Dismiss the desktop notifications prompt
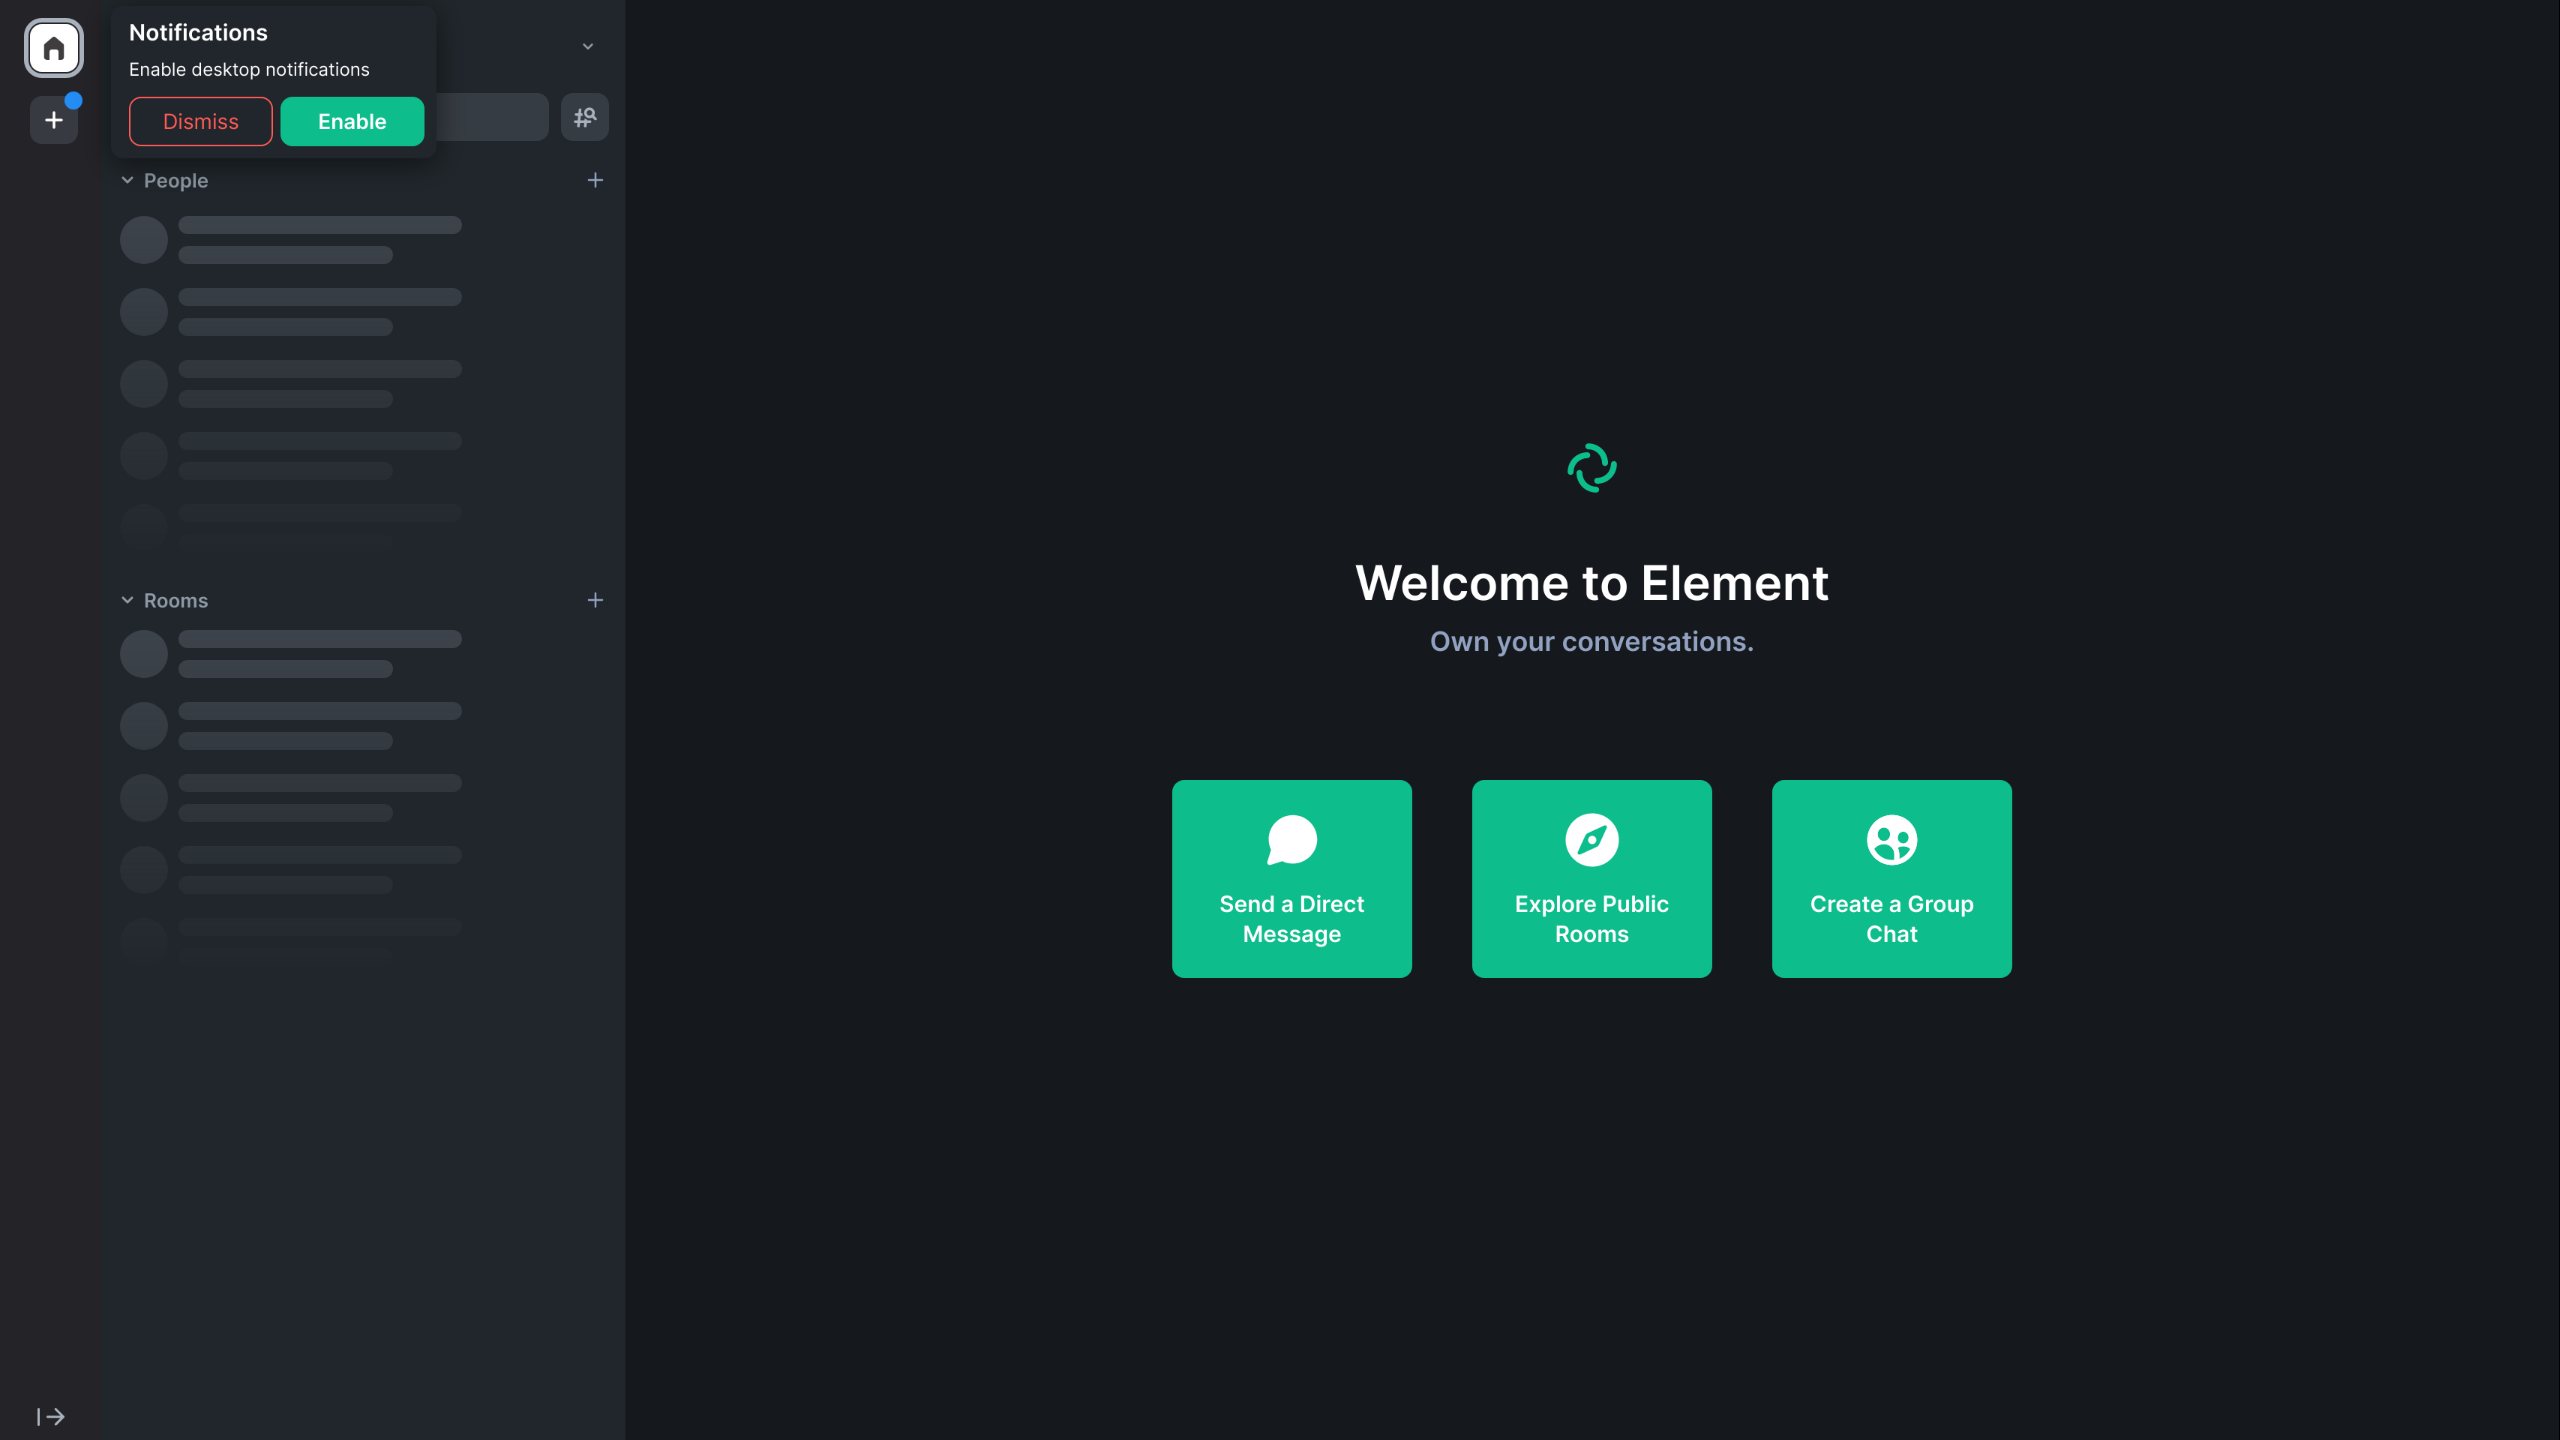This screenshot has width=2560, height=1440. click(x=200, y=121)
